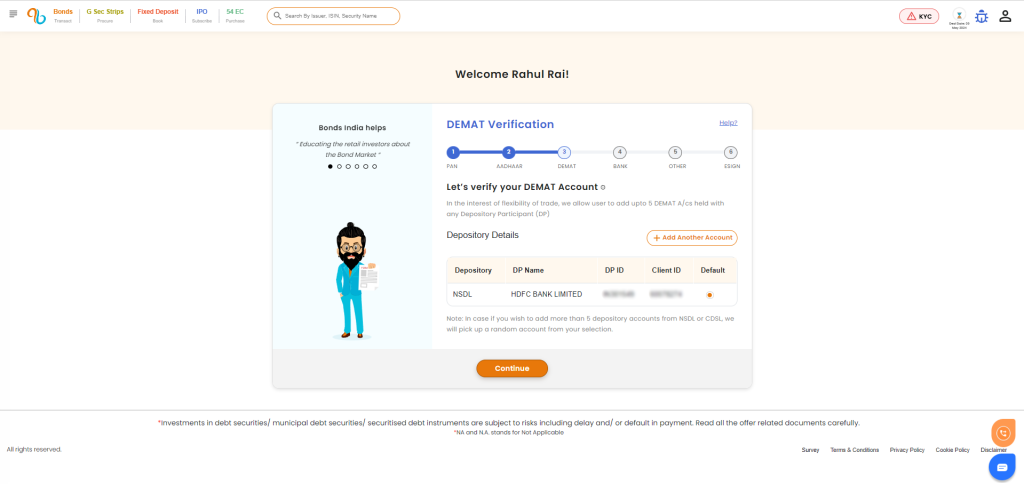
Task: Click the blue bug report icon
Action: 981,16
